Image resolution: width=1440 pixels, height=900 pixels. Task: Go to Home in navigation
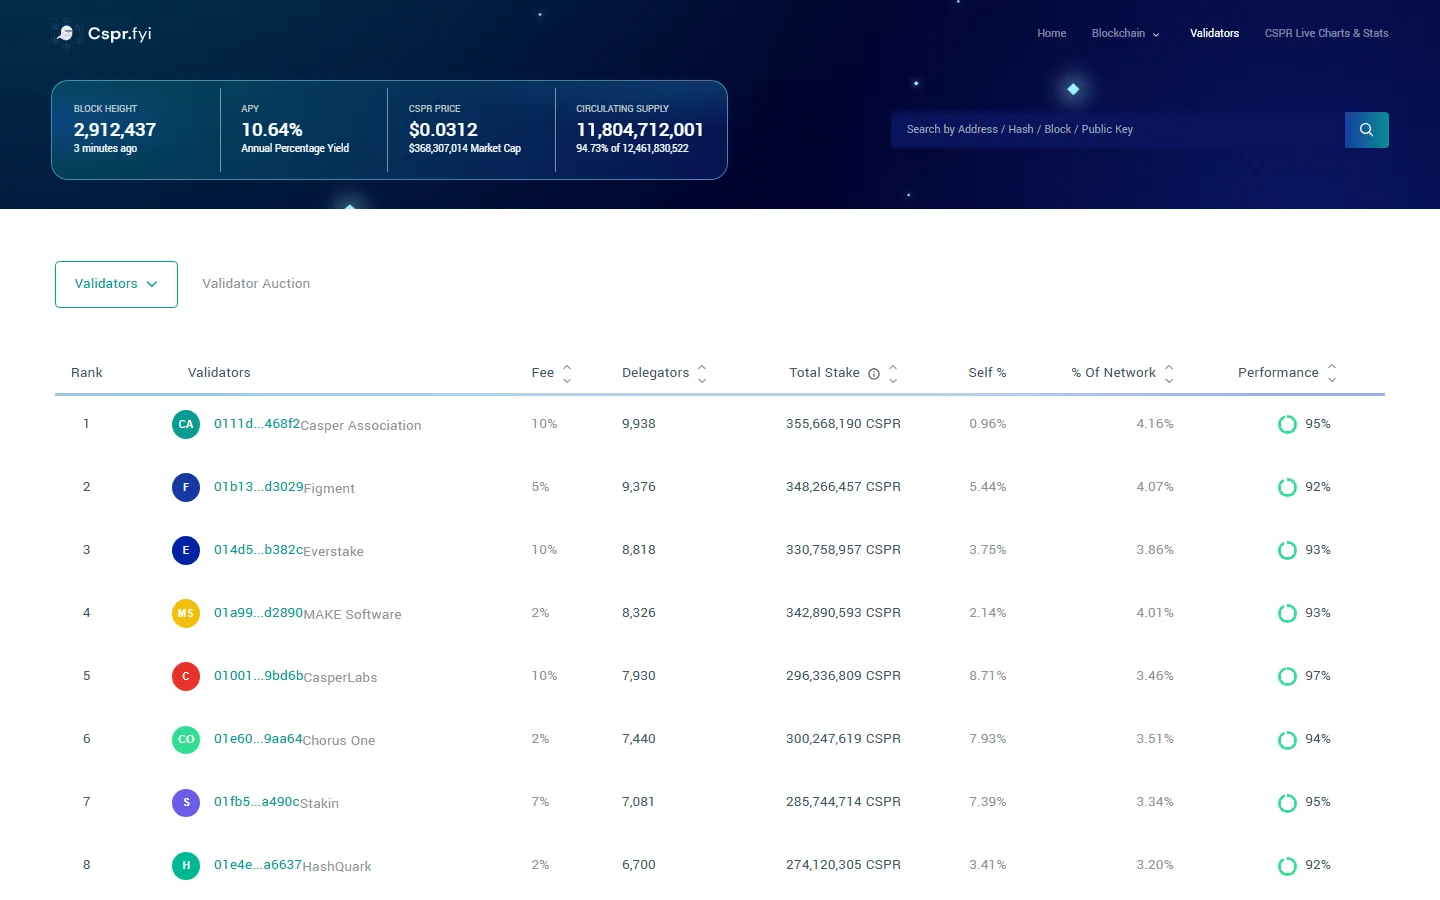point(1051,33)
